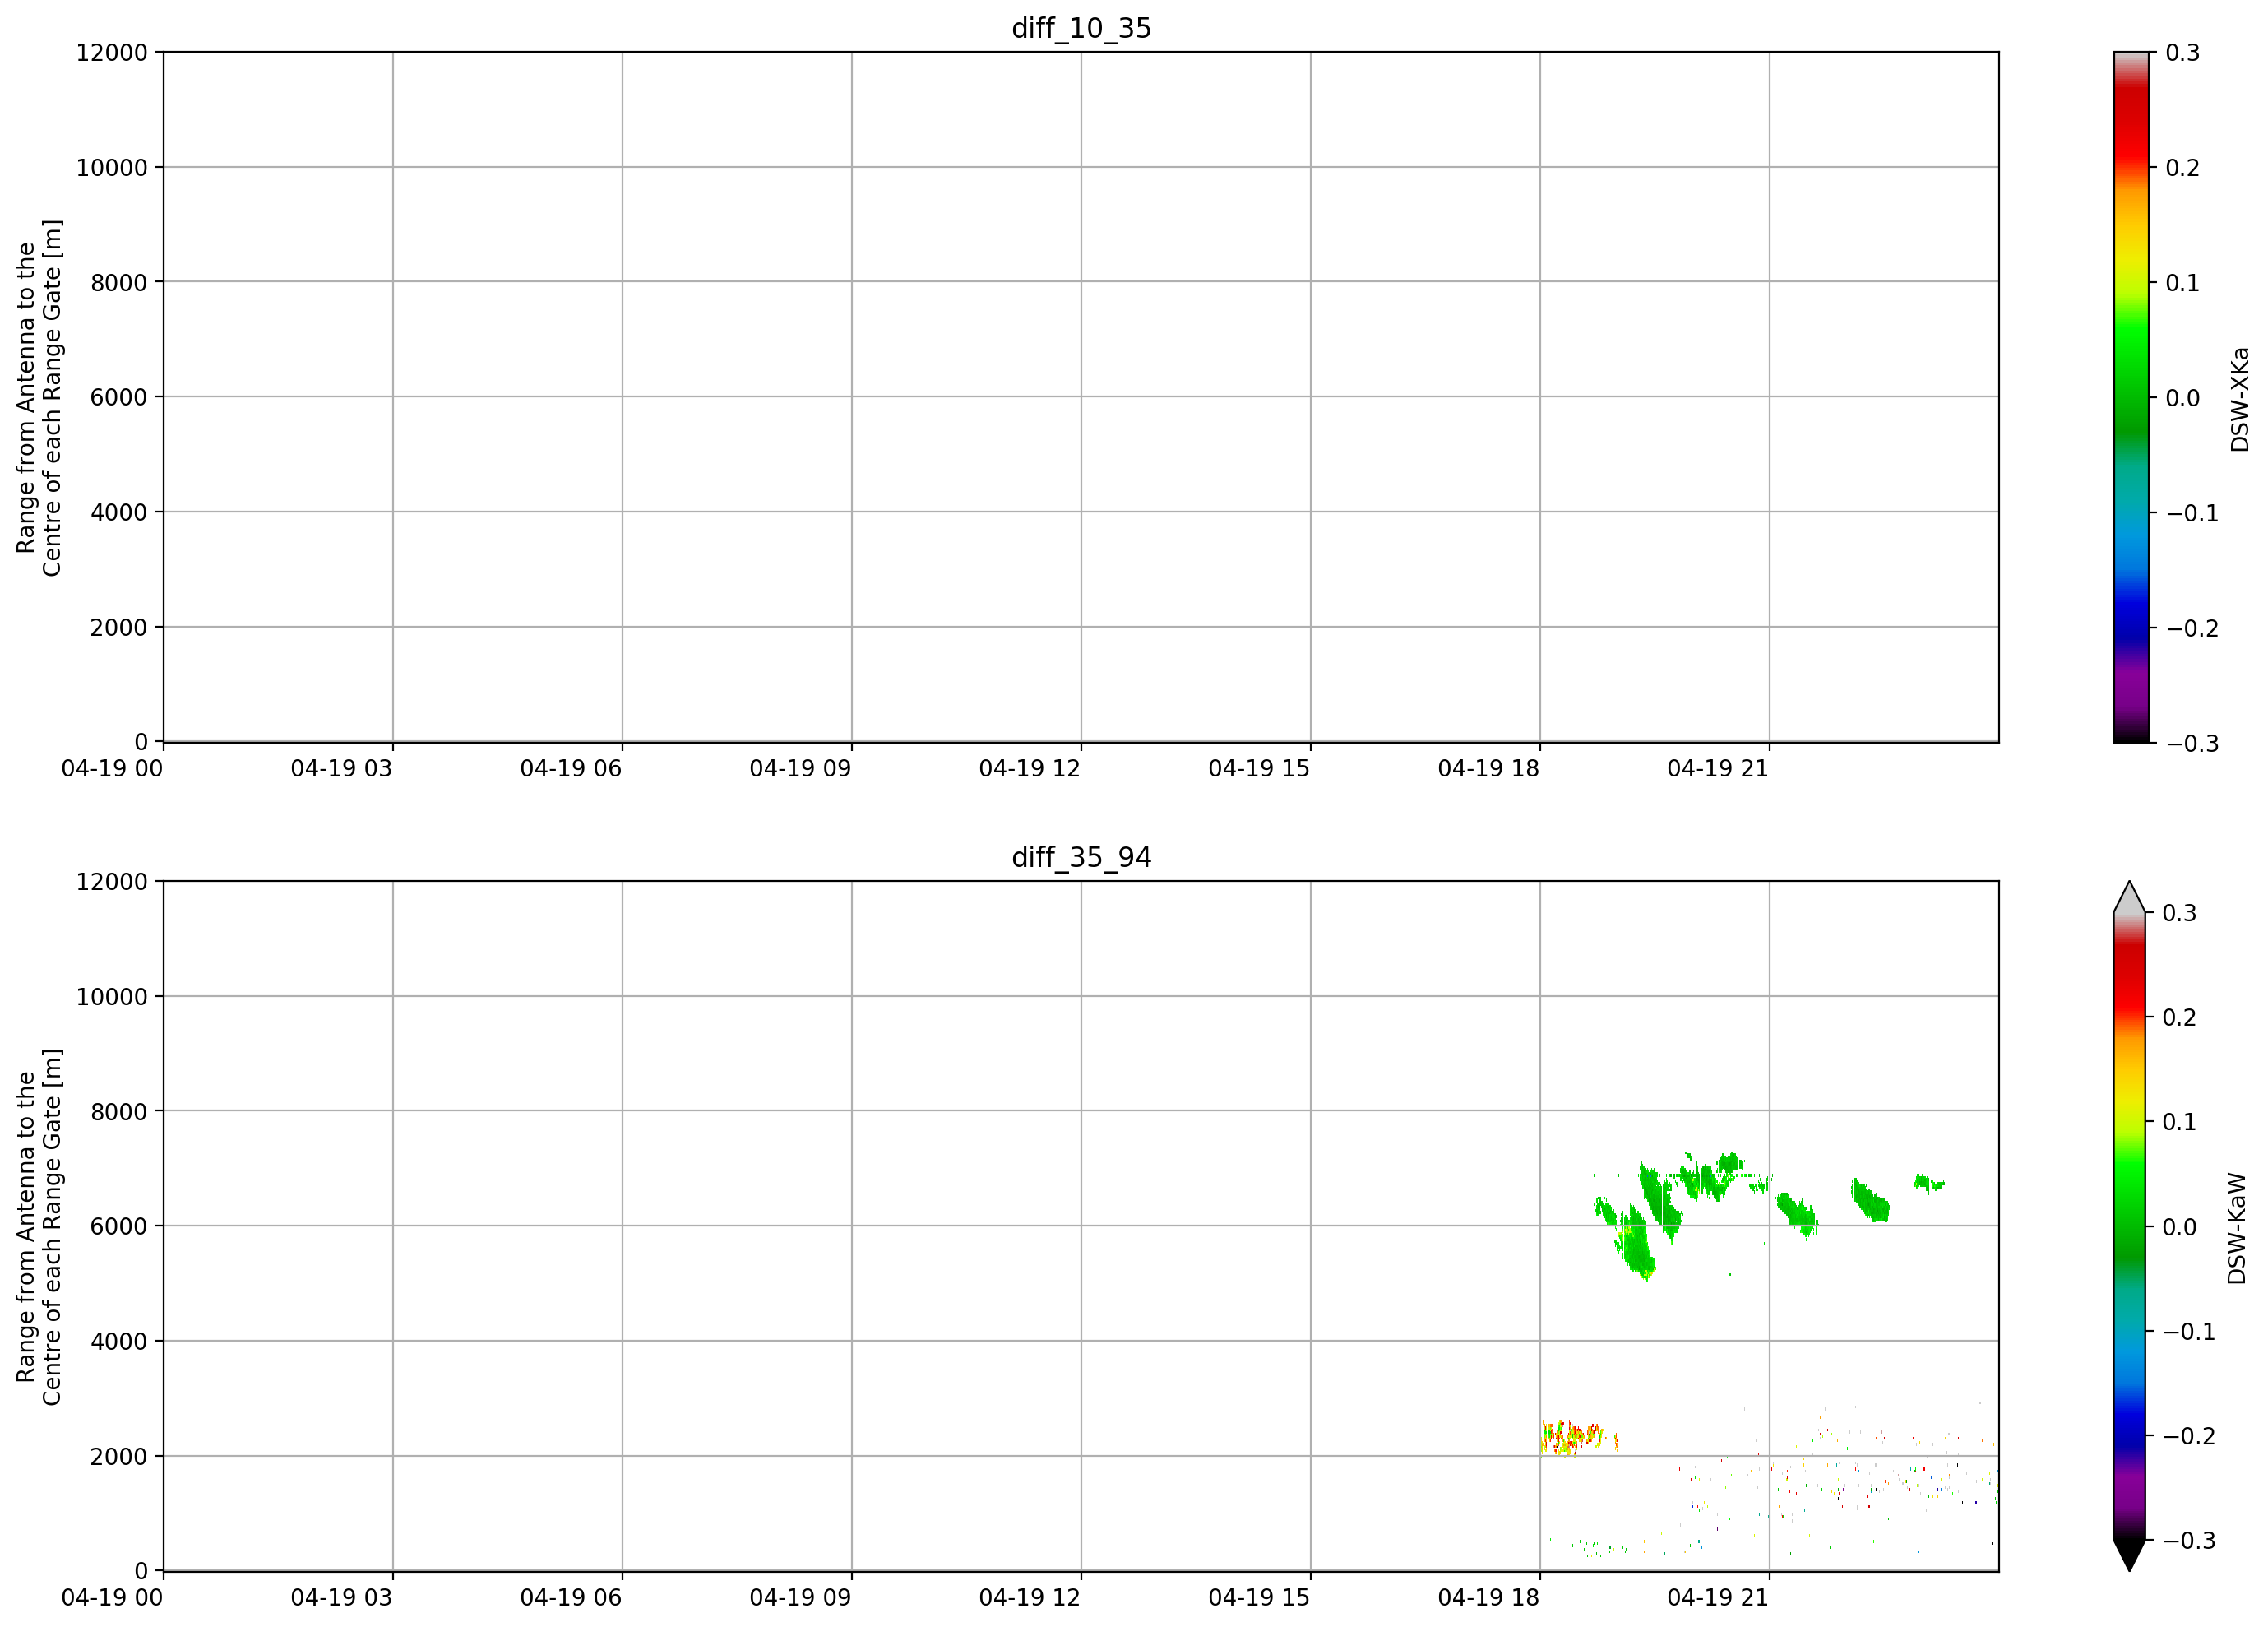Viewport: 2268px width, 1627px height.
Task: Click the top DSW-XKa colorbar gradient
Action: point(2131,397)
